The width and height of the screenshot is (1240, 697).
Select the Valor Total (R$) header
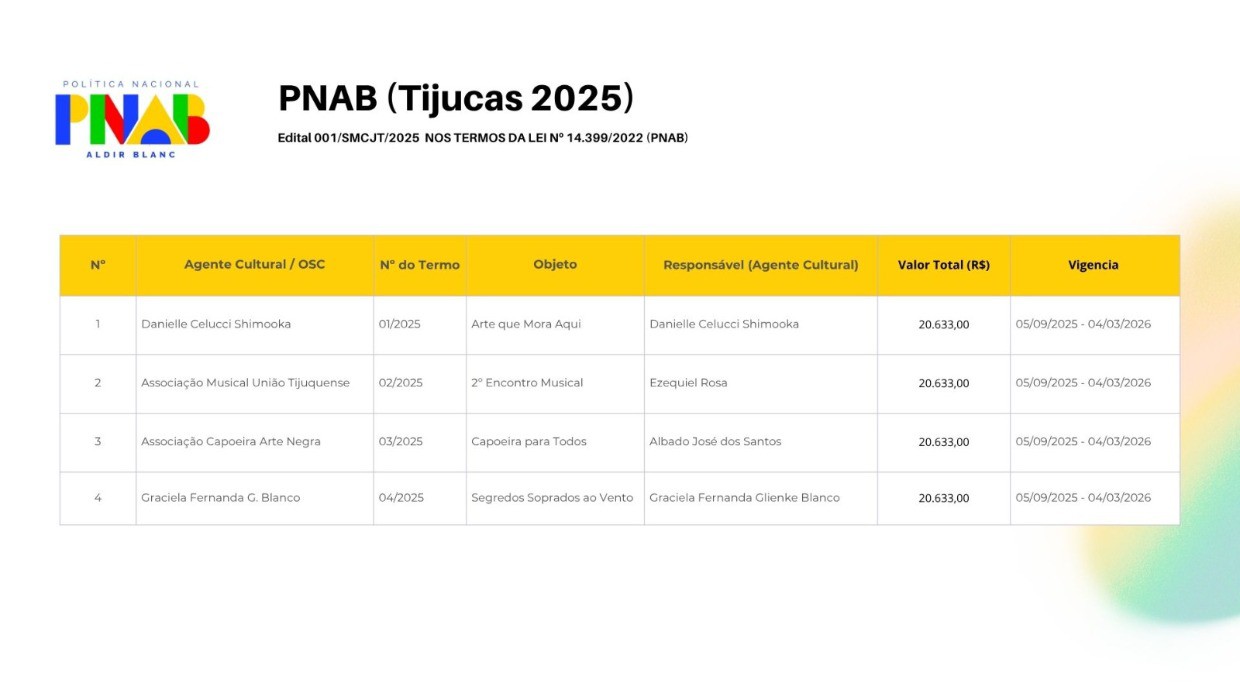943,265
